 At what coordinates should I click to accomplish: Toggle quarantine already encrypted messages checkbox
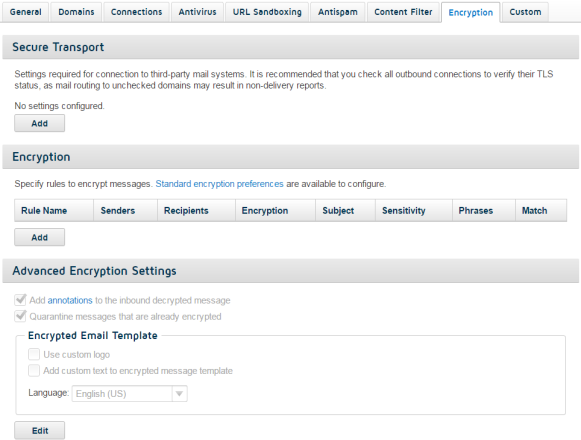20,316
